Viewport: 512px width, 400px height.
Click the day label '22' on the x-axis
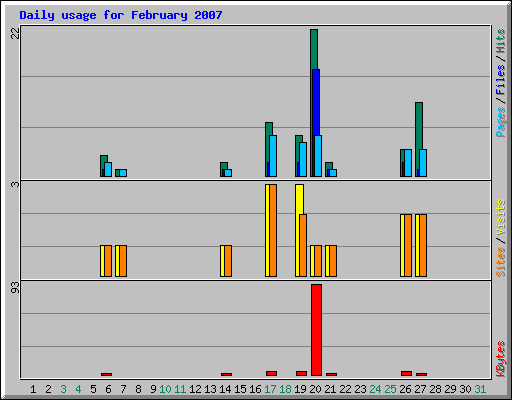point(345,389)
